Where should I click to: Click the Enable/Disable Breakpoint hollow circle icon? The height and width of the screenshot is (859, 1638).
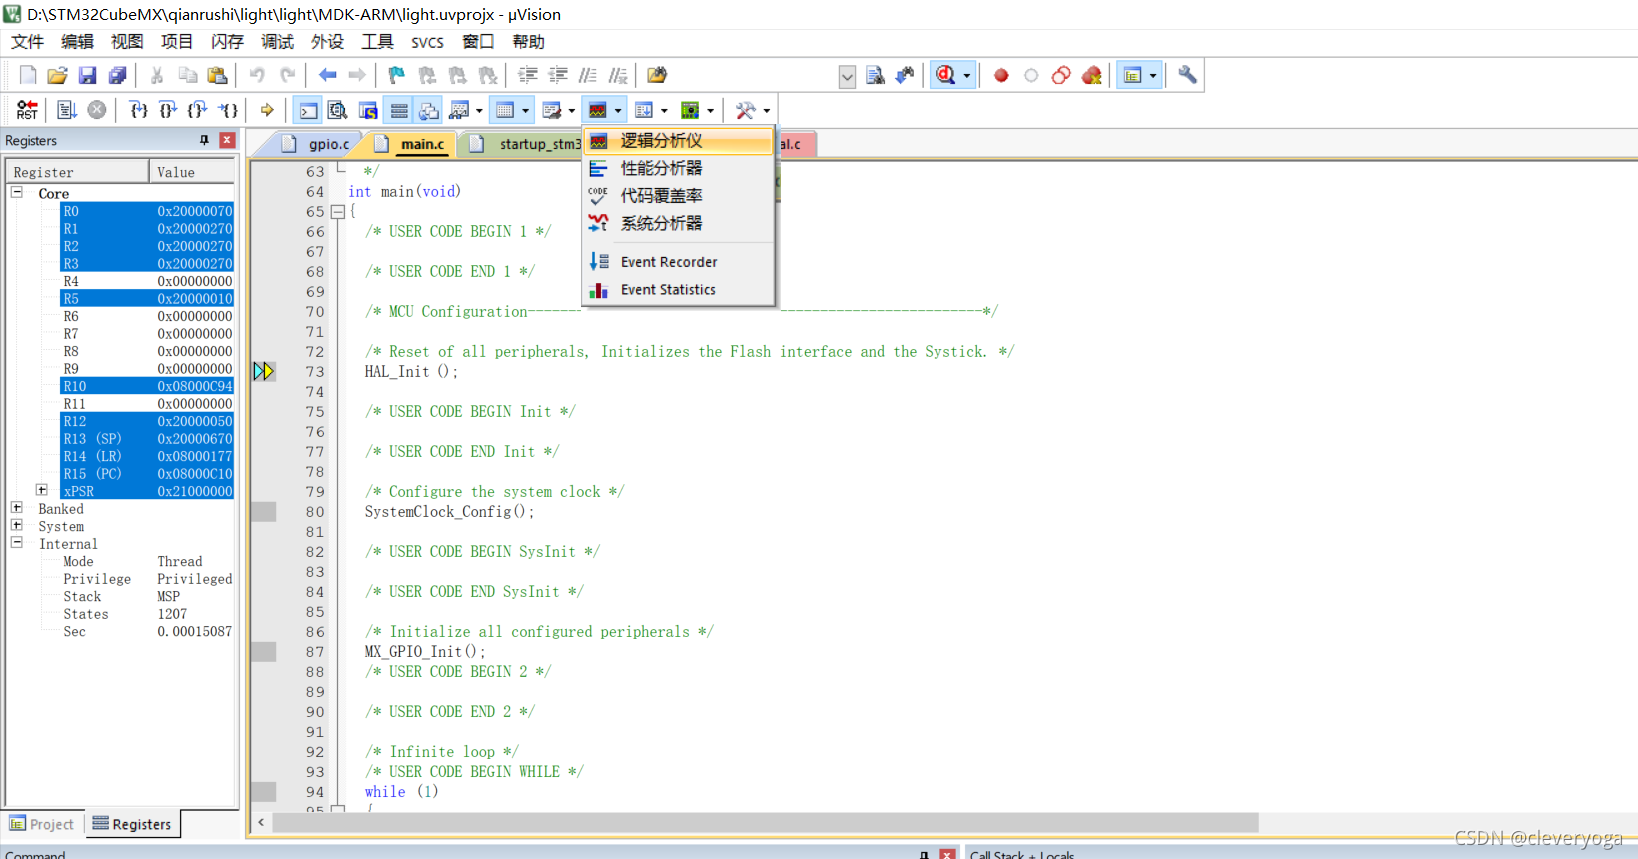tap(1031, 75)
